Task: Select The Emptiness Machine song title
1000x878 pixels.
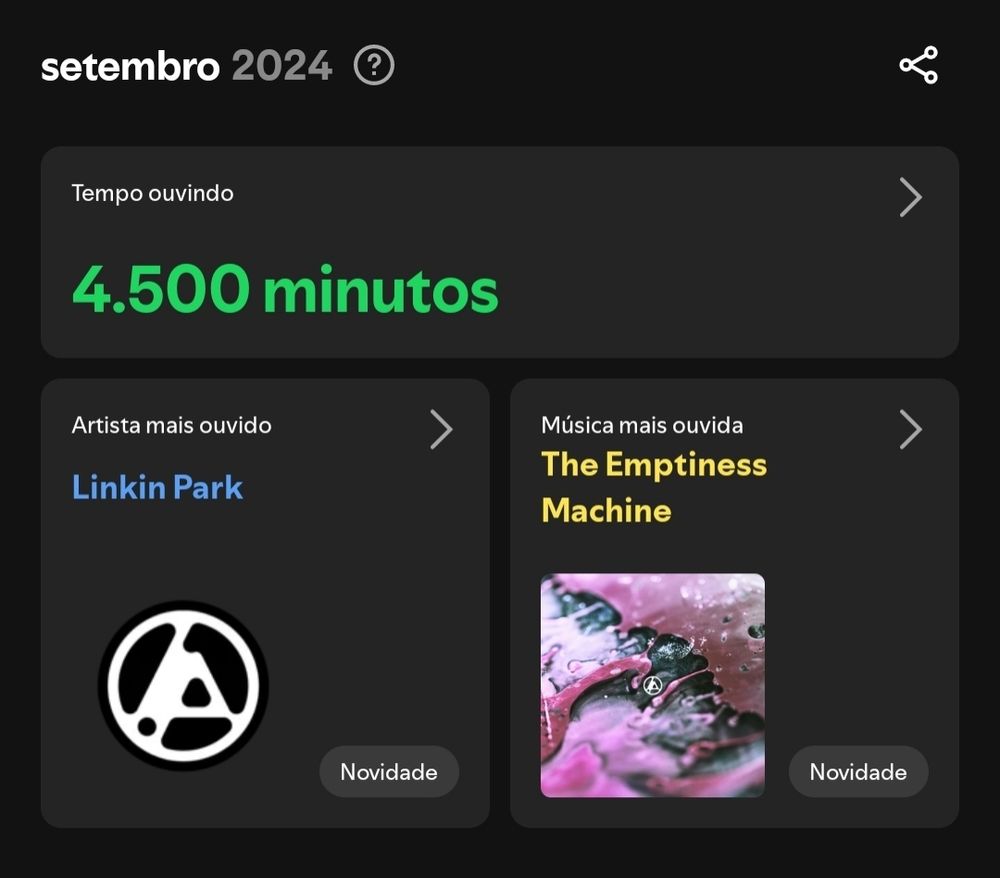Action: click(654, 487)
